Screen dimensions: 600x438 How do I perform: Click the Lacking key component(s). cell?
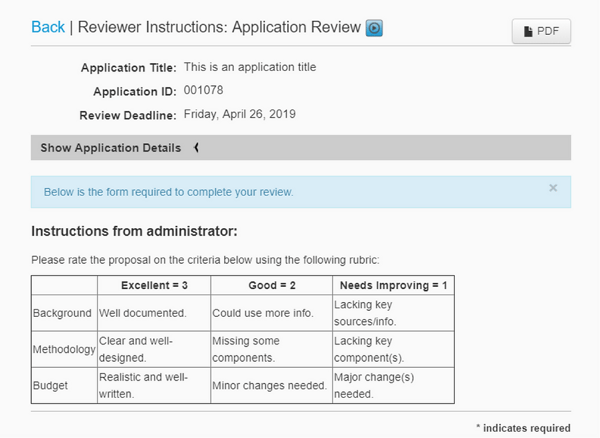(393, 349)
